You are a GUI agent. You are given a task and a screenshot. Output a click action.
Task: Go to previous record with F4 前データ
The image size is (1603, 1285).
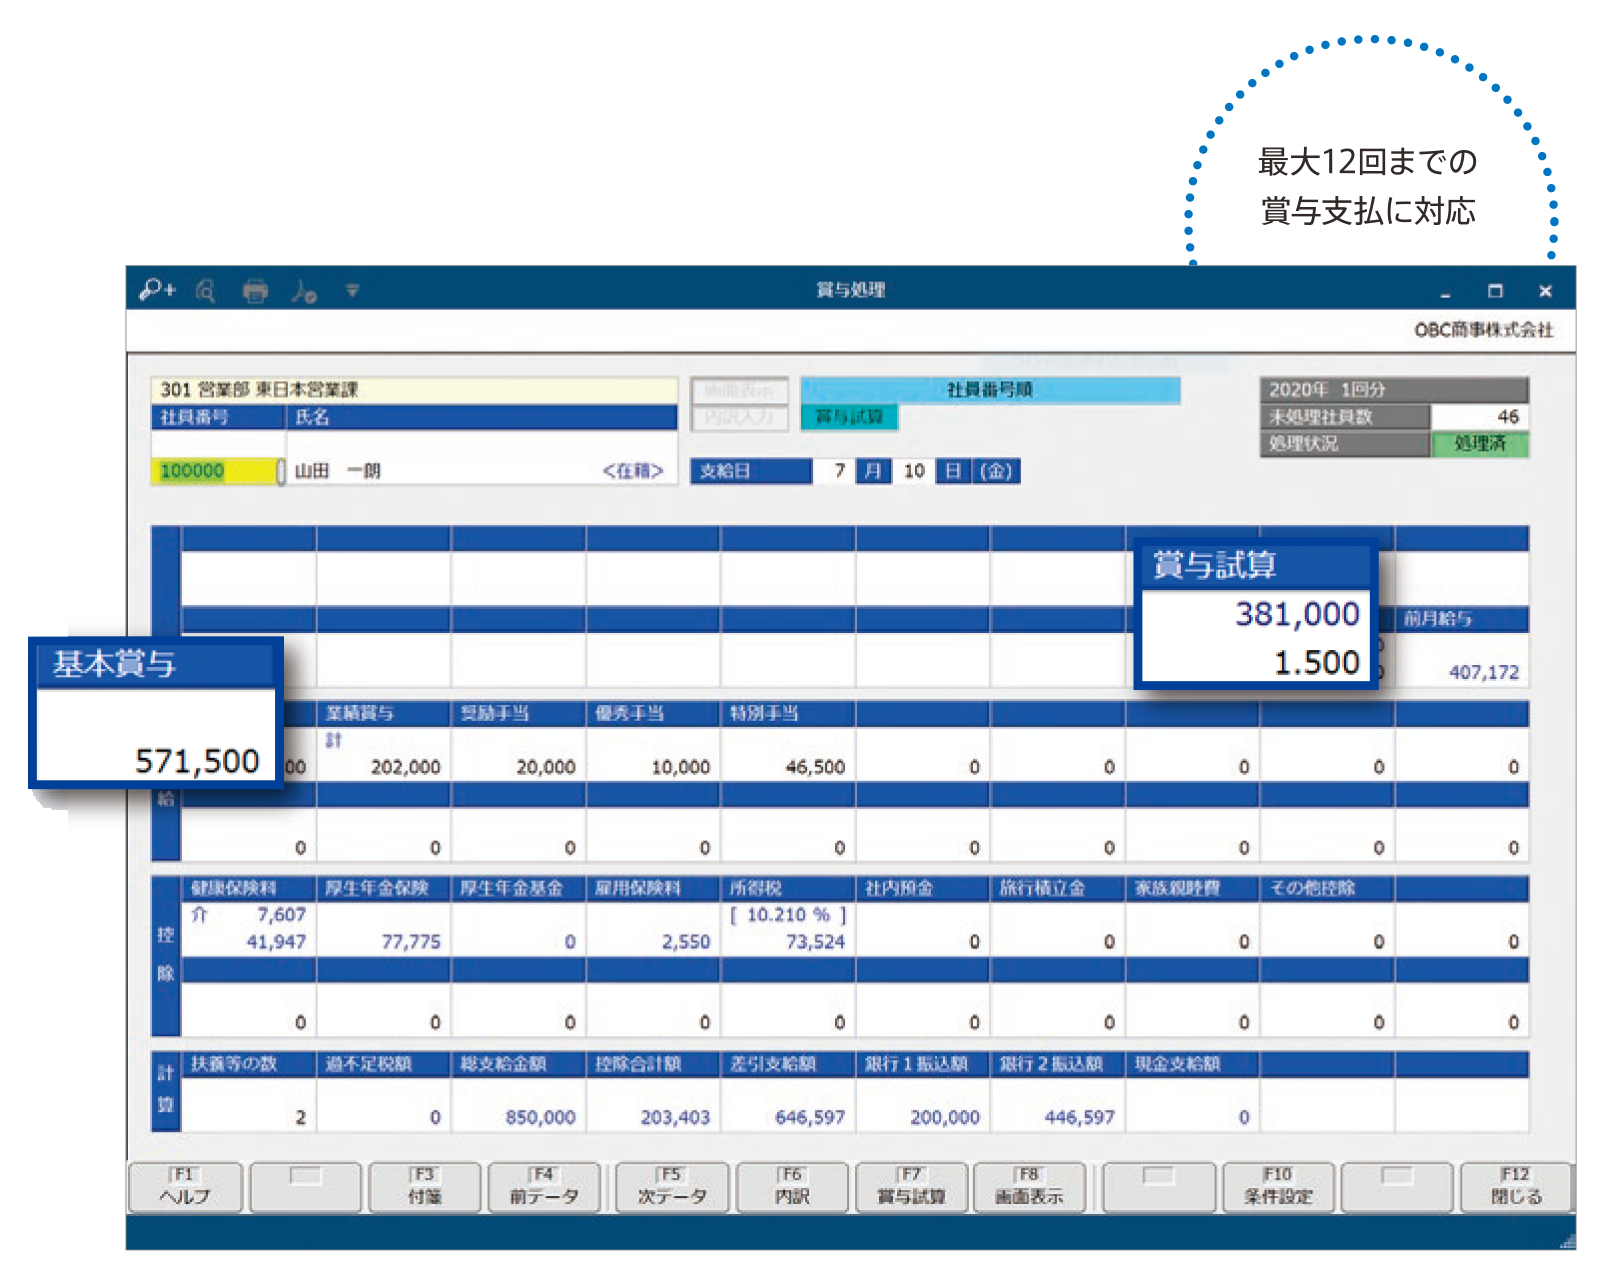point(544,1187)
